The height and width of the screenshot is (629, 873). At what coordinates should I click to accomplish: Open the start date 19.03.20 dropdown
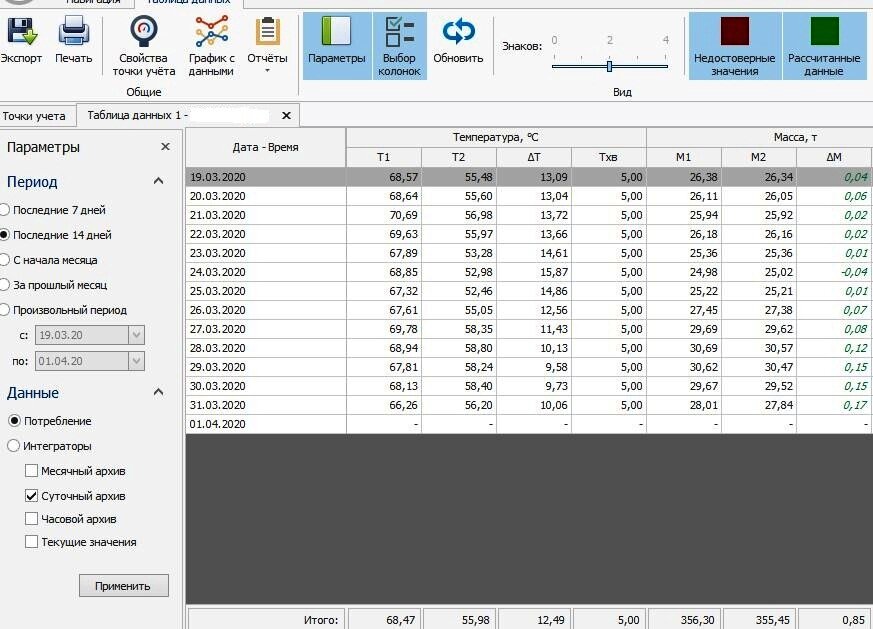(136, 335)
